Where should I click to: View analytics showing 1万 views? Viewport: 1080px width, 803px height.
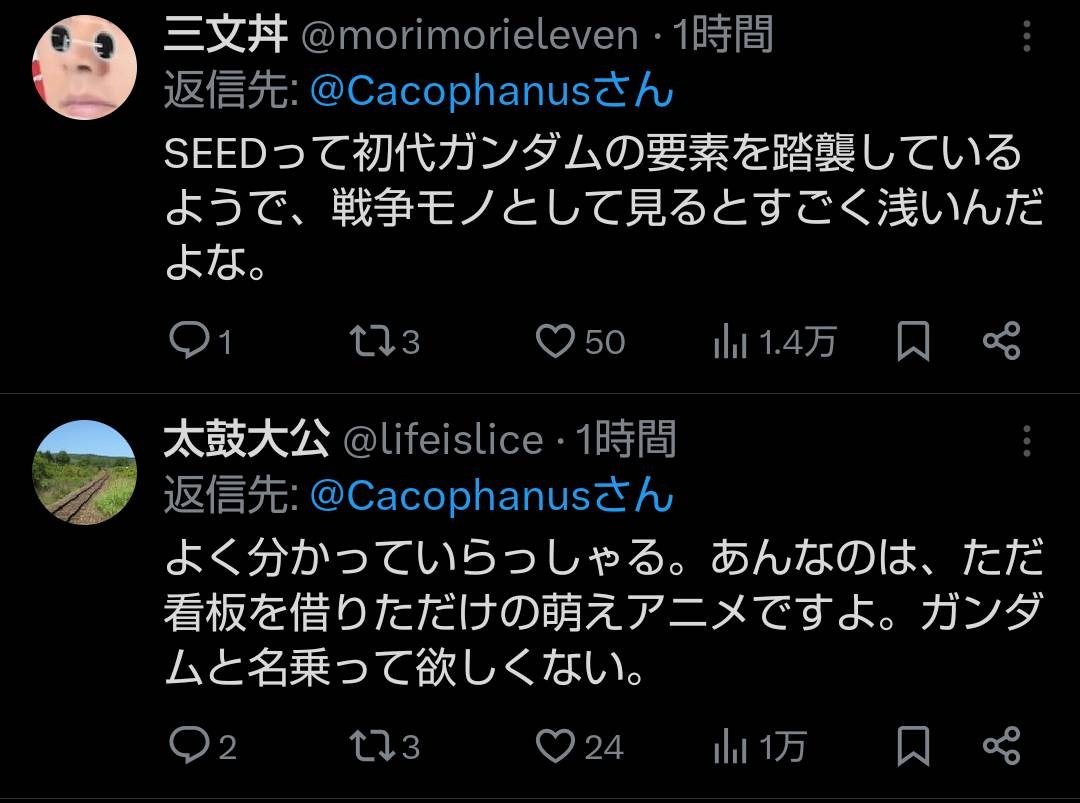pos(731,746)
